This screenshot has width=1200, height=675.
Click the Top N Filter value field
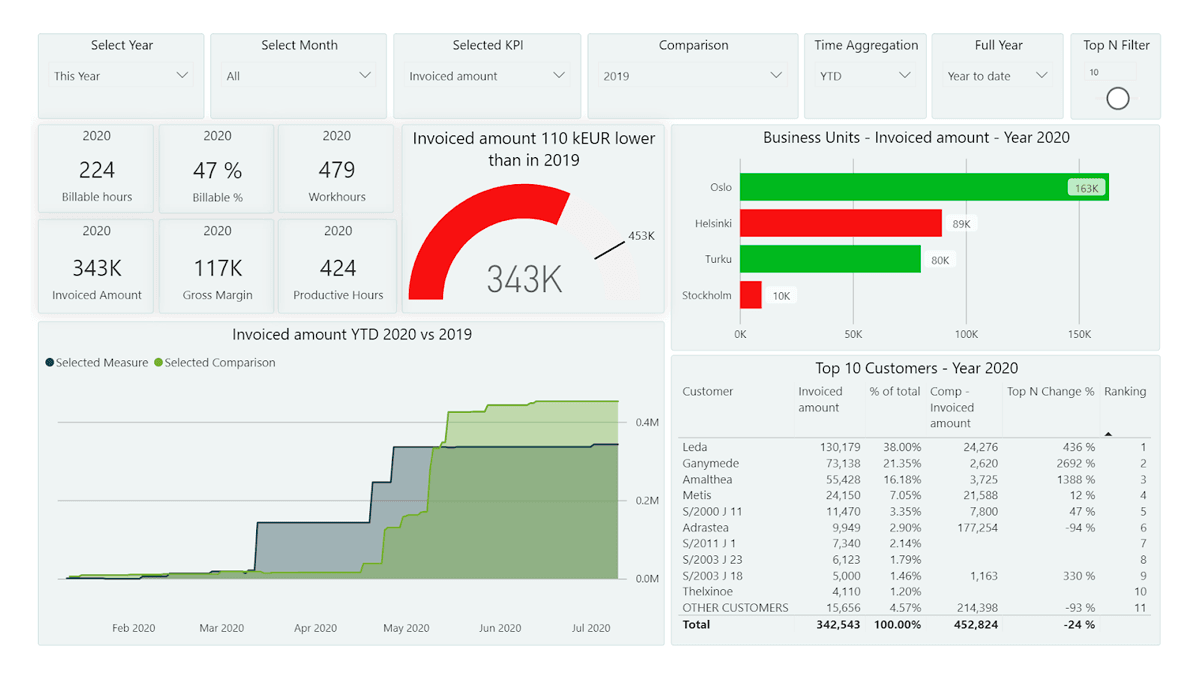tap(1110, 73)
